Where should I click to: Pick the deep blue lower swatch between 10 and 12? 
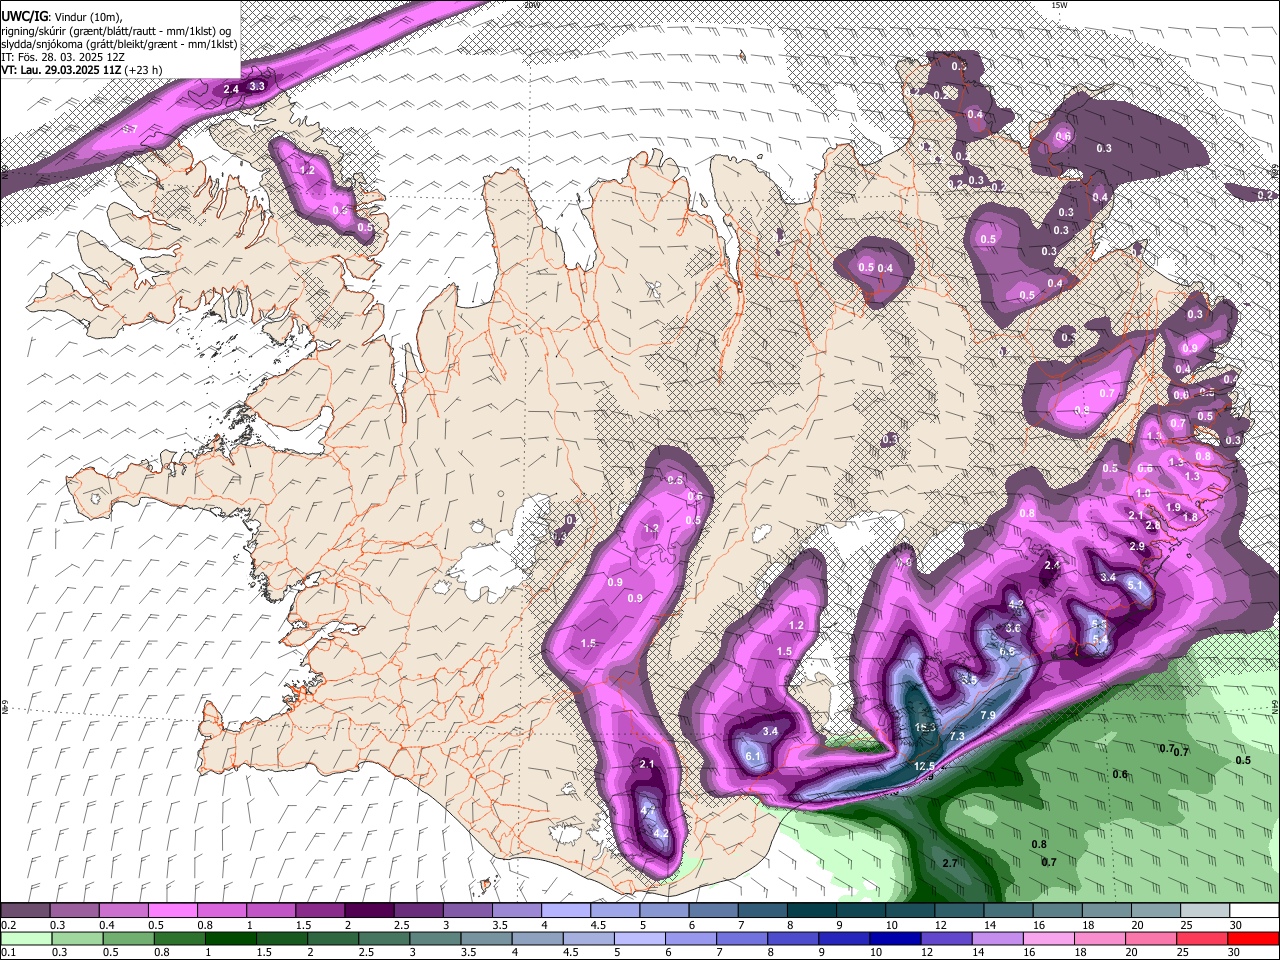click(x=894, y=938)
